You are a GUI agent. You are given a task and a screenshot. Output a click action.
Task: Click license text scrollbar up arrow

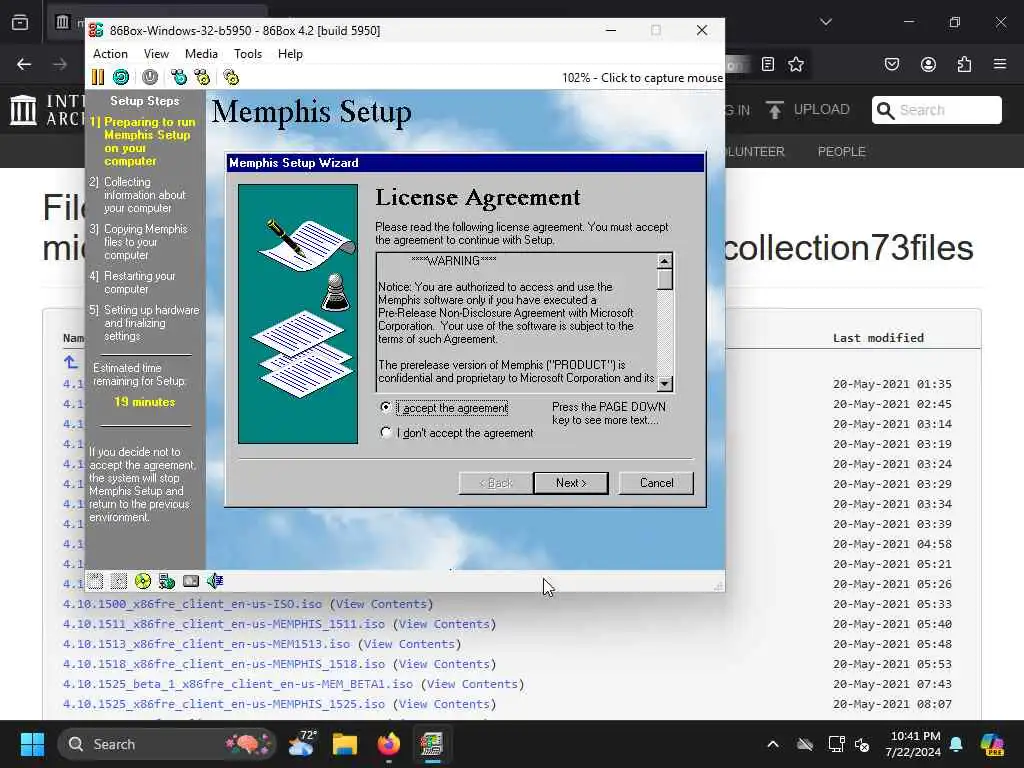coord(664,261)
